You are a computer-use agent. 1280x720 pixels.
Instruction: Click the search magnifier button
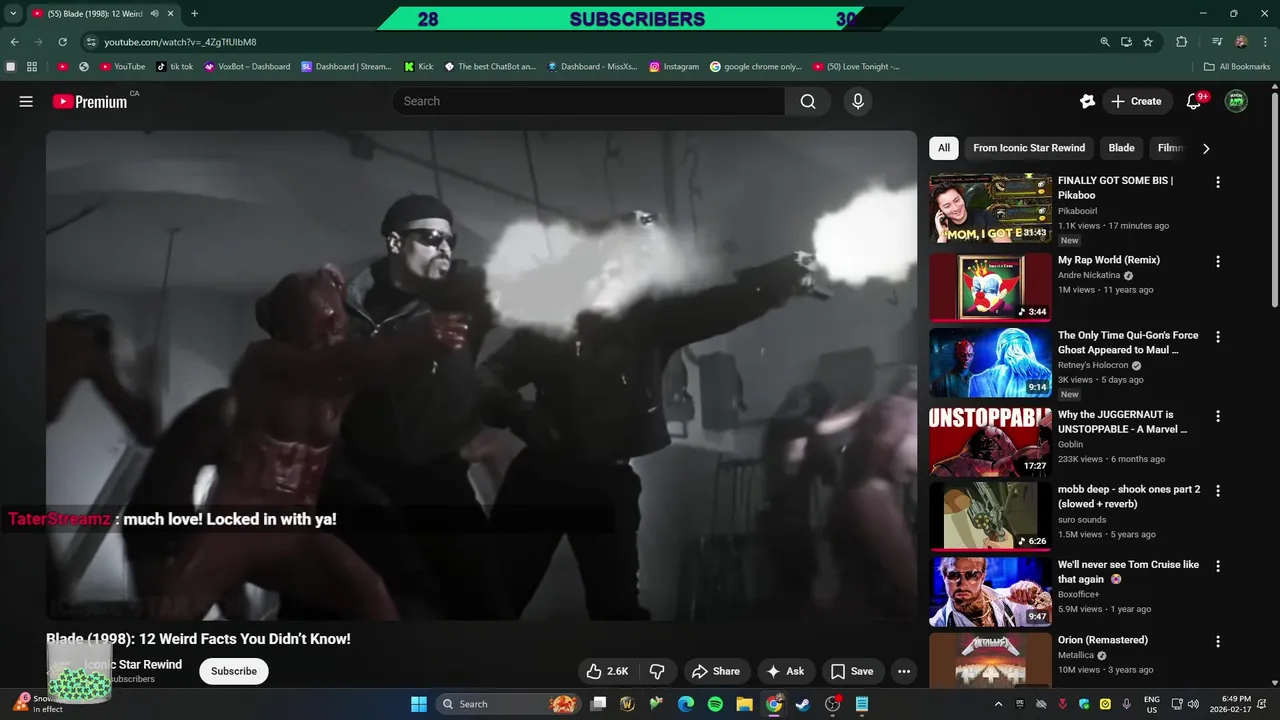(x=808, y=101)
